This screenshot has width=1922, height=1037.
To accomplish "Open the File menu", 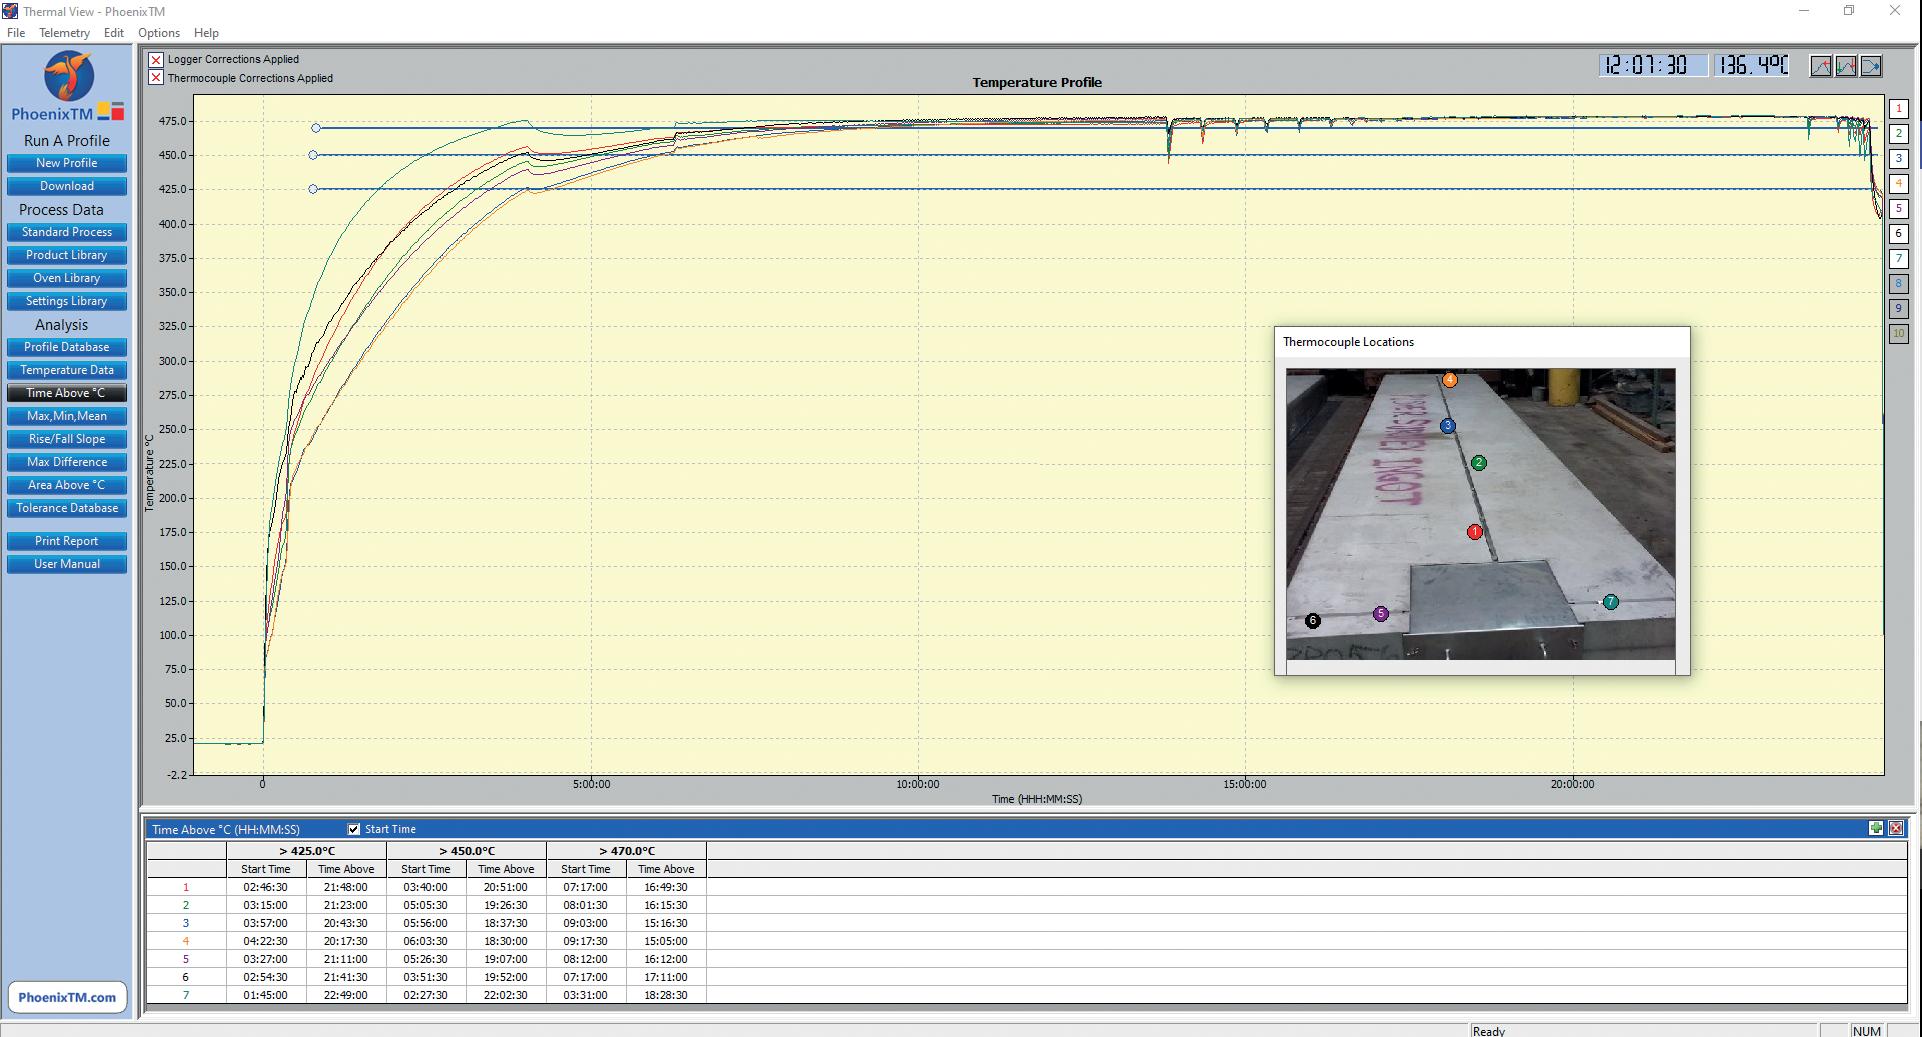I will click(x=16, y=33).
